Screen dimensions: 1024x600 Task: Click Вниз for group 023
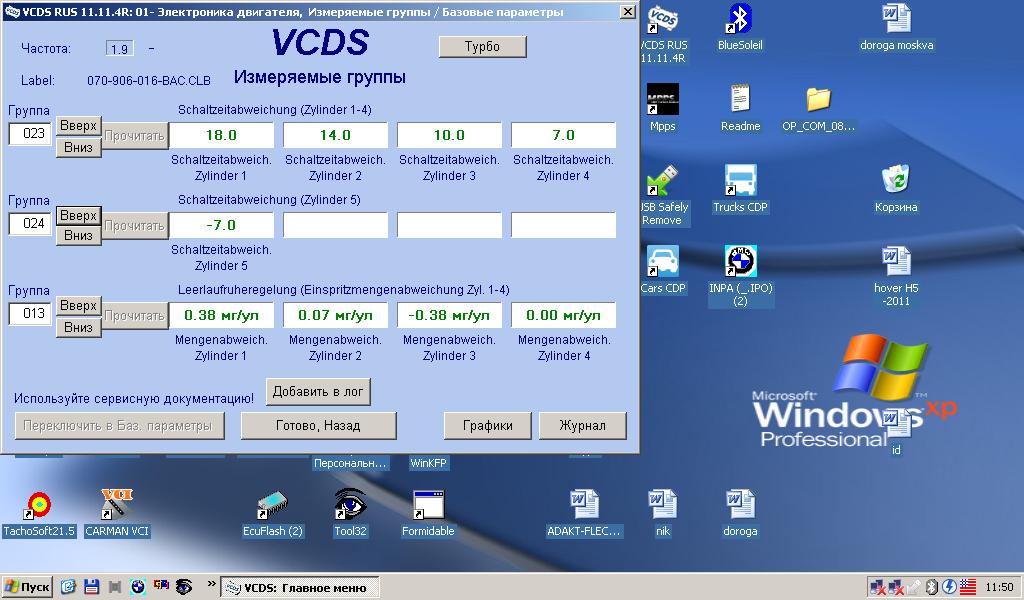point(78,147)
